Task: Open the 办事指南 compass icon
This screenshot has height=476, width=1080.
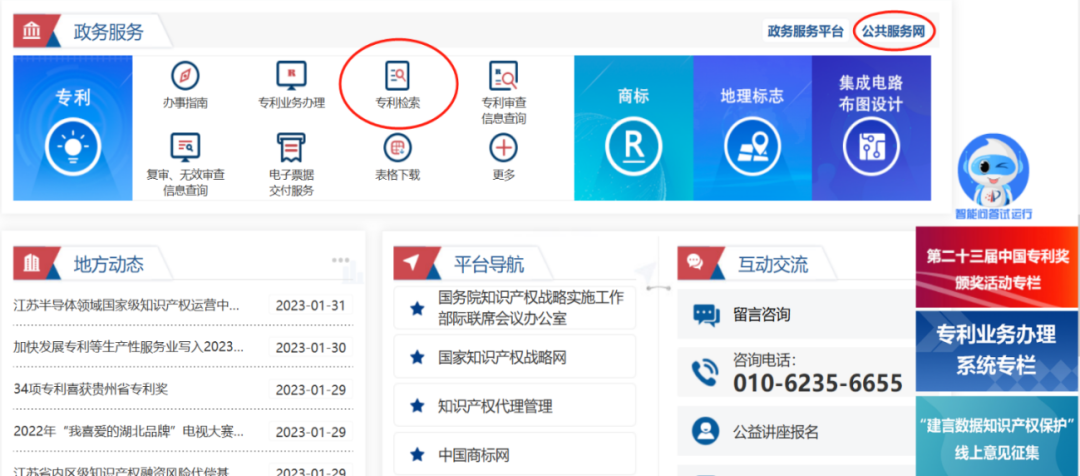Action: point(185,76)
